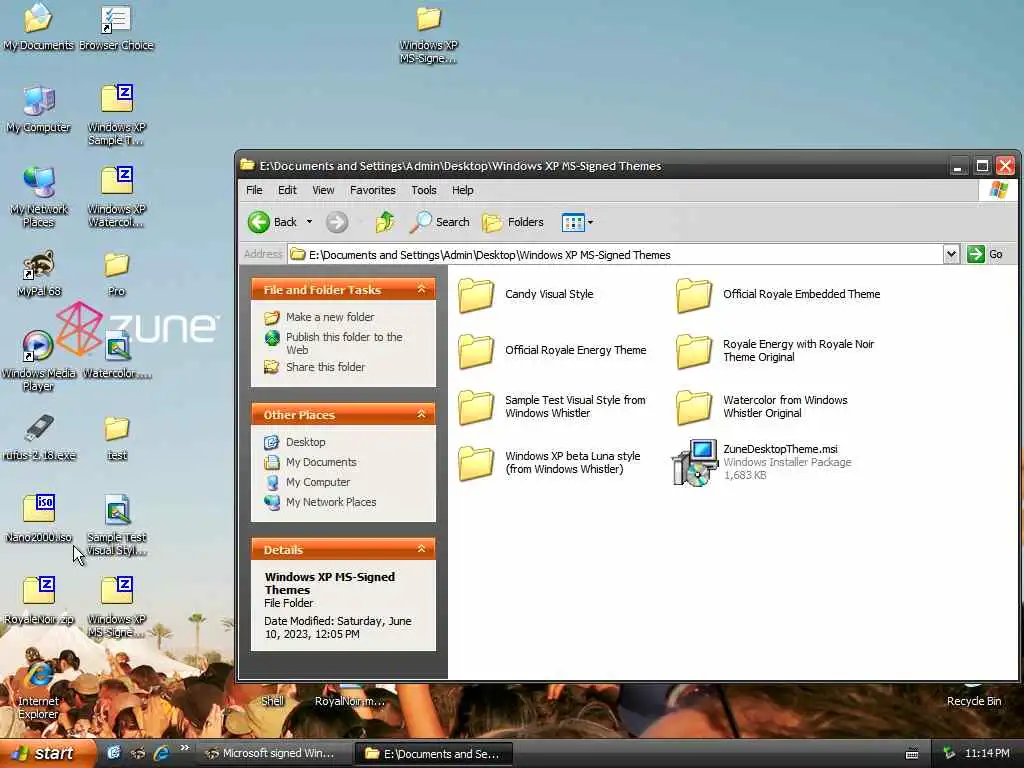Expand the Address bar dropdown

(x=951, y=254)
